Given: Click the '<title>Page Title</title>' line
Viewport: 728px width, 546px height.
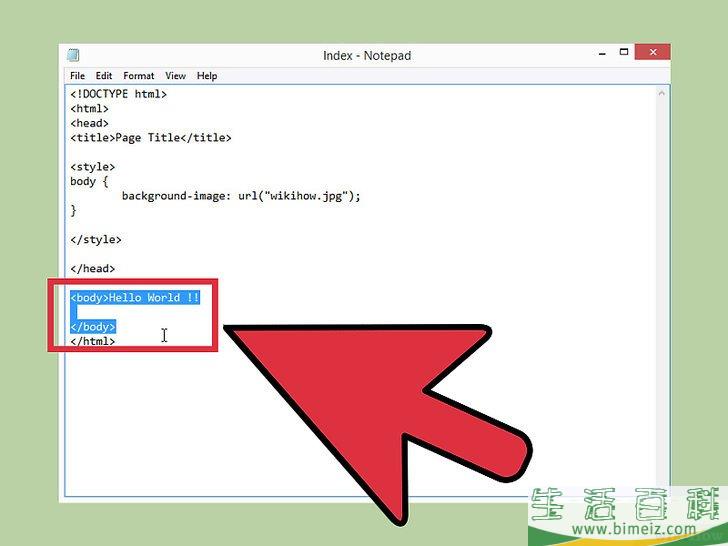Looking at the screenshot, I should tap(151, 137).
